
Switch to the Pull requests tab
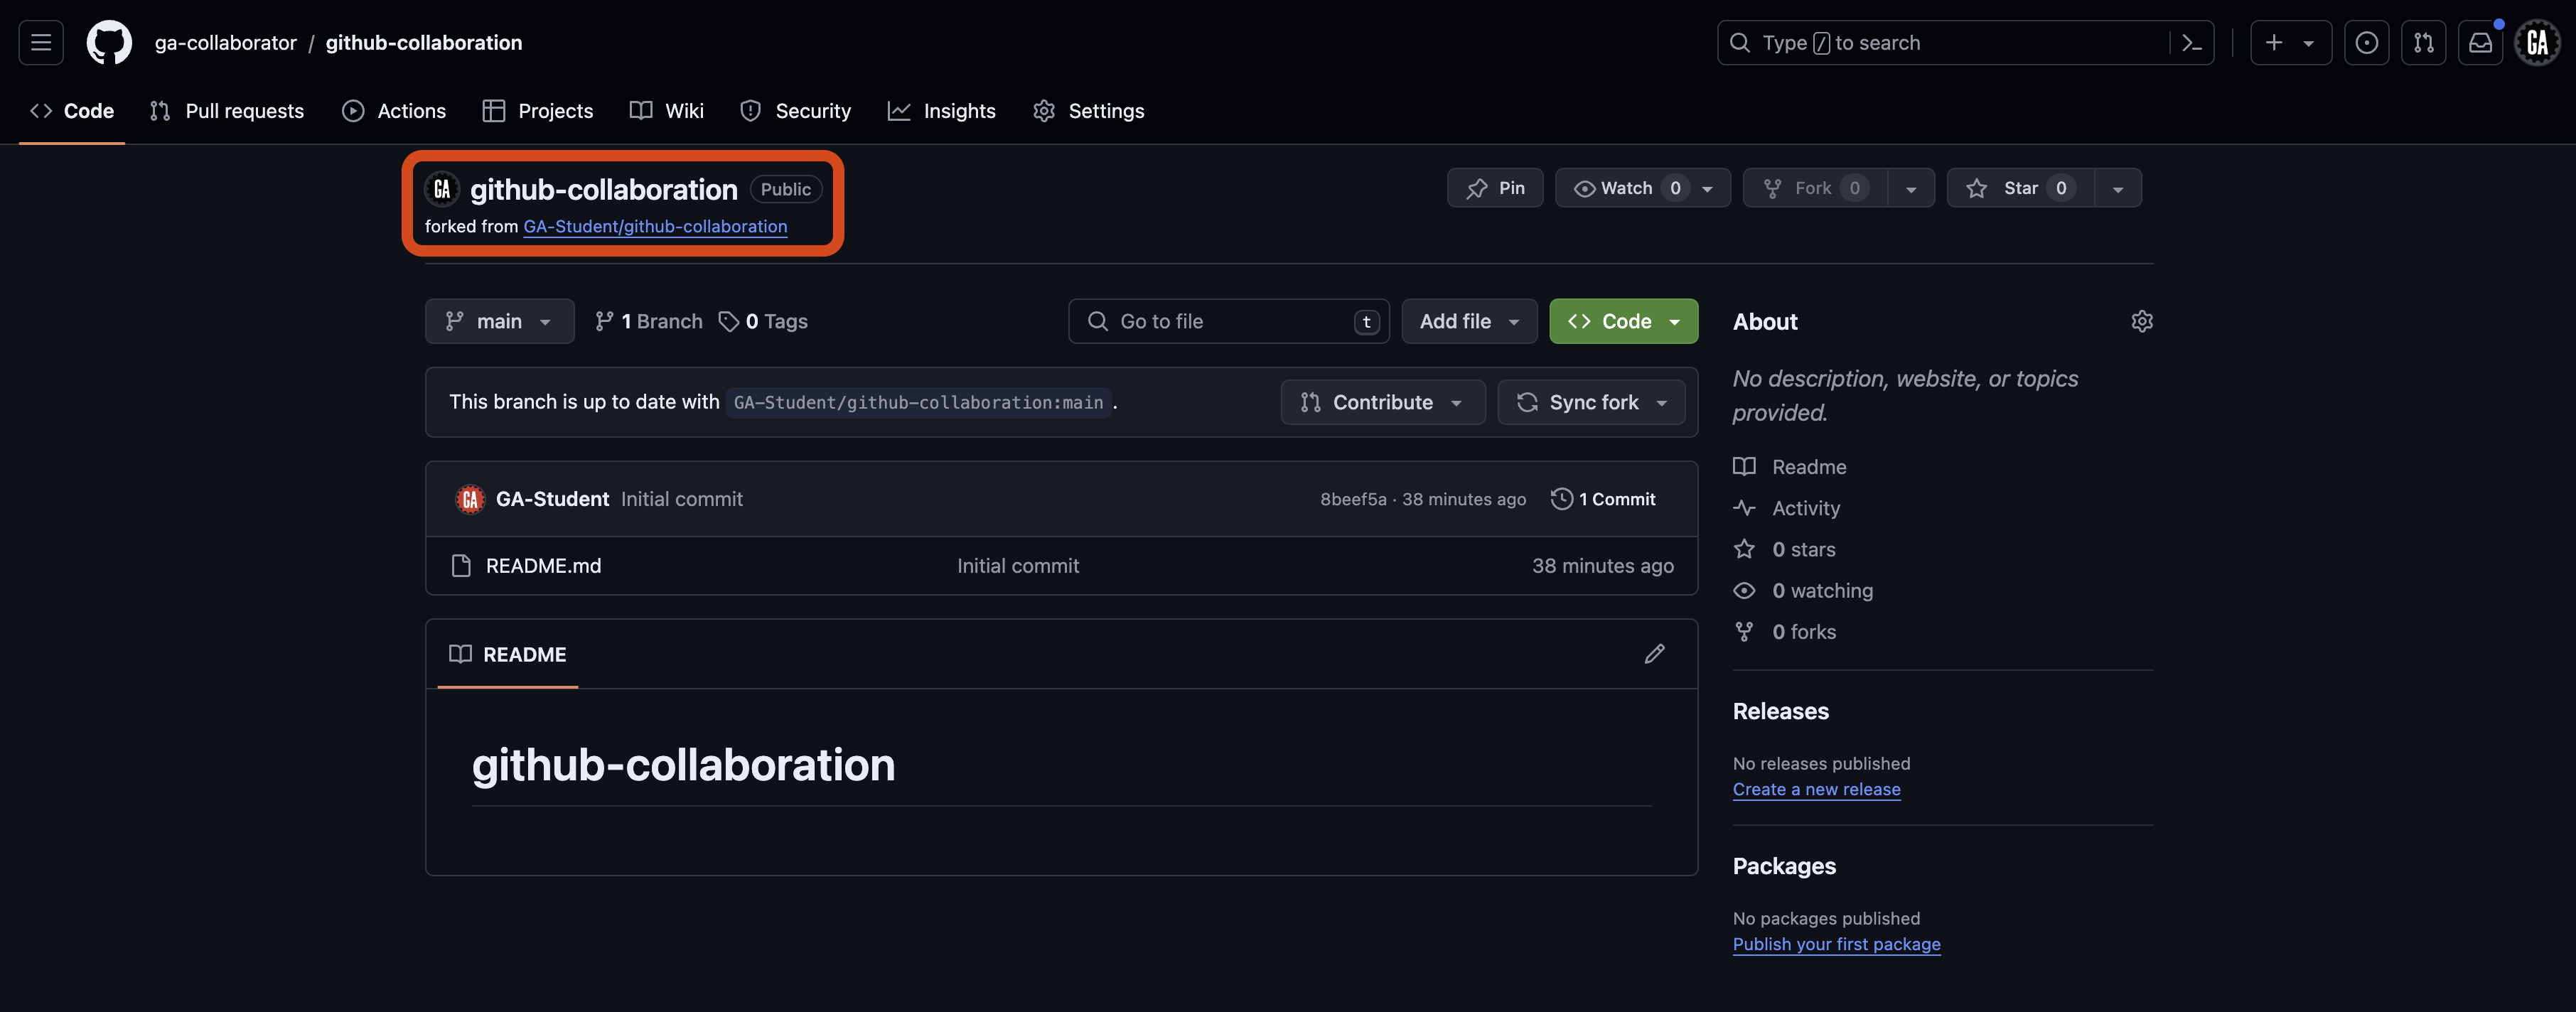(226, 111)
